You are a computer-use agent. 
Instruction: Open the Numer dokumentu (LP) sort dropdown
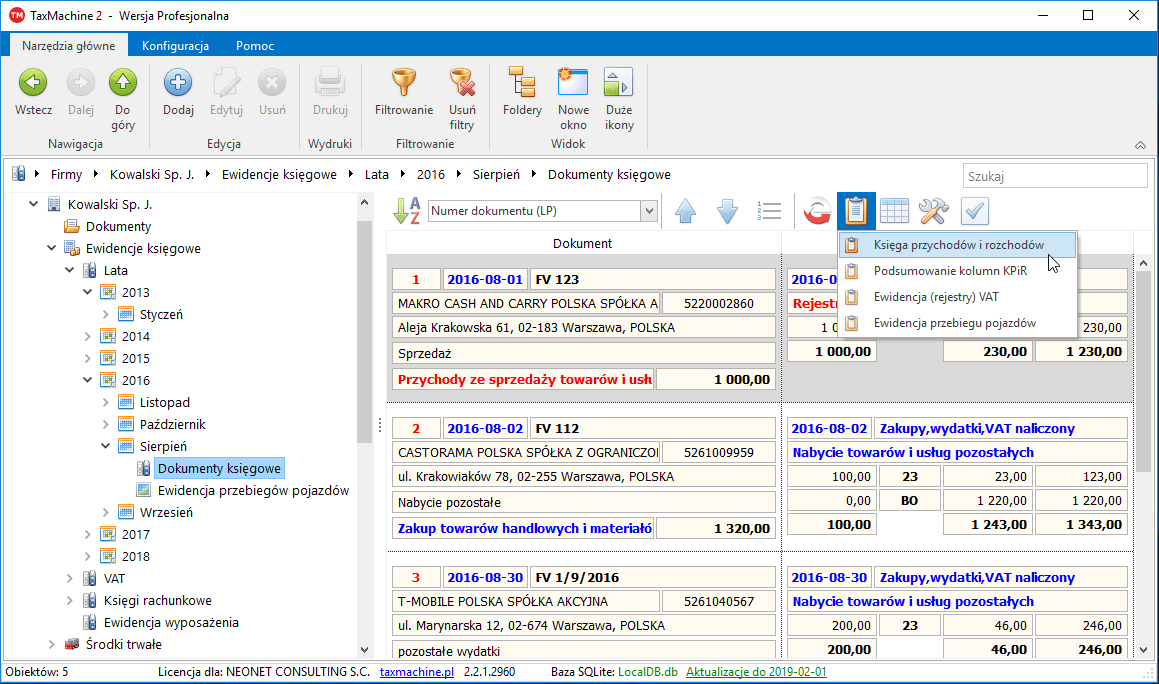coord(648,211)
